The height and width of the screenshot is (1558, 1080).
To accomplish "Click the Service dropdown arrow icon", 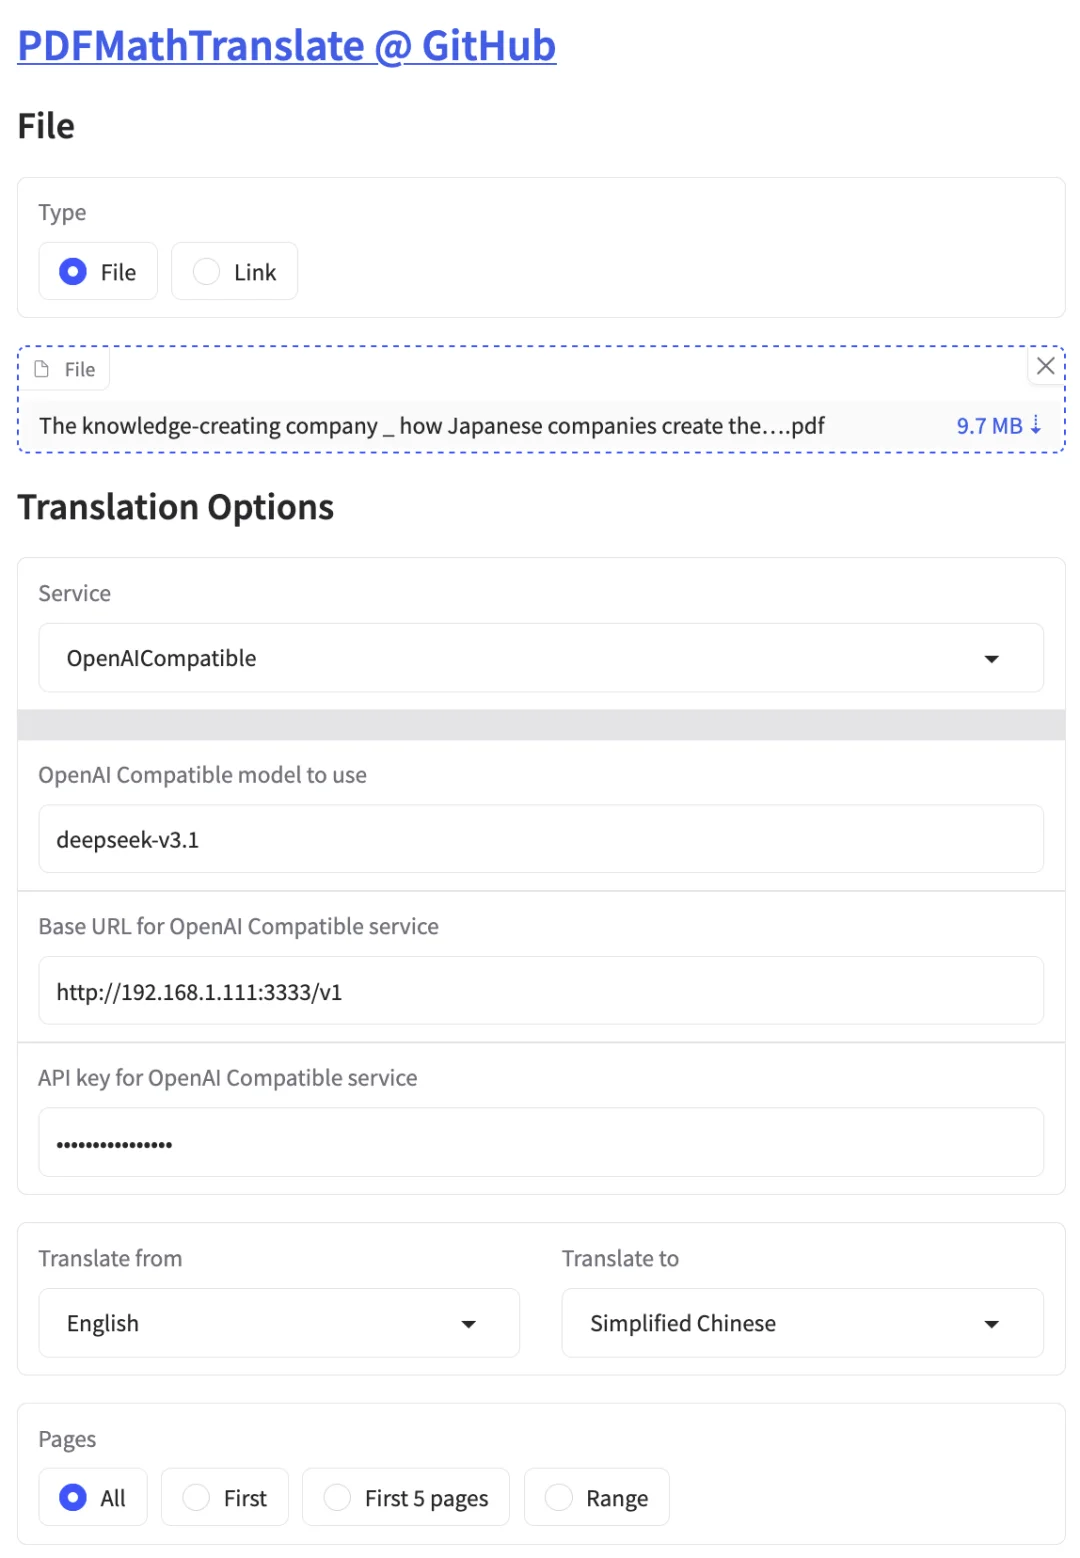I will tap(991, 659).
